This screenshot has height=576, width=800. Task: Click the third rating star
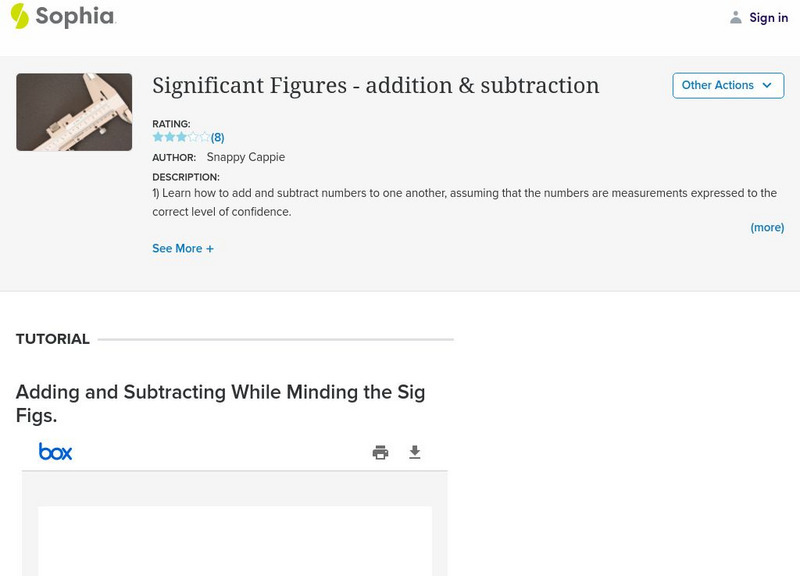(x=181, y=137)
